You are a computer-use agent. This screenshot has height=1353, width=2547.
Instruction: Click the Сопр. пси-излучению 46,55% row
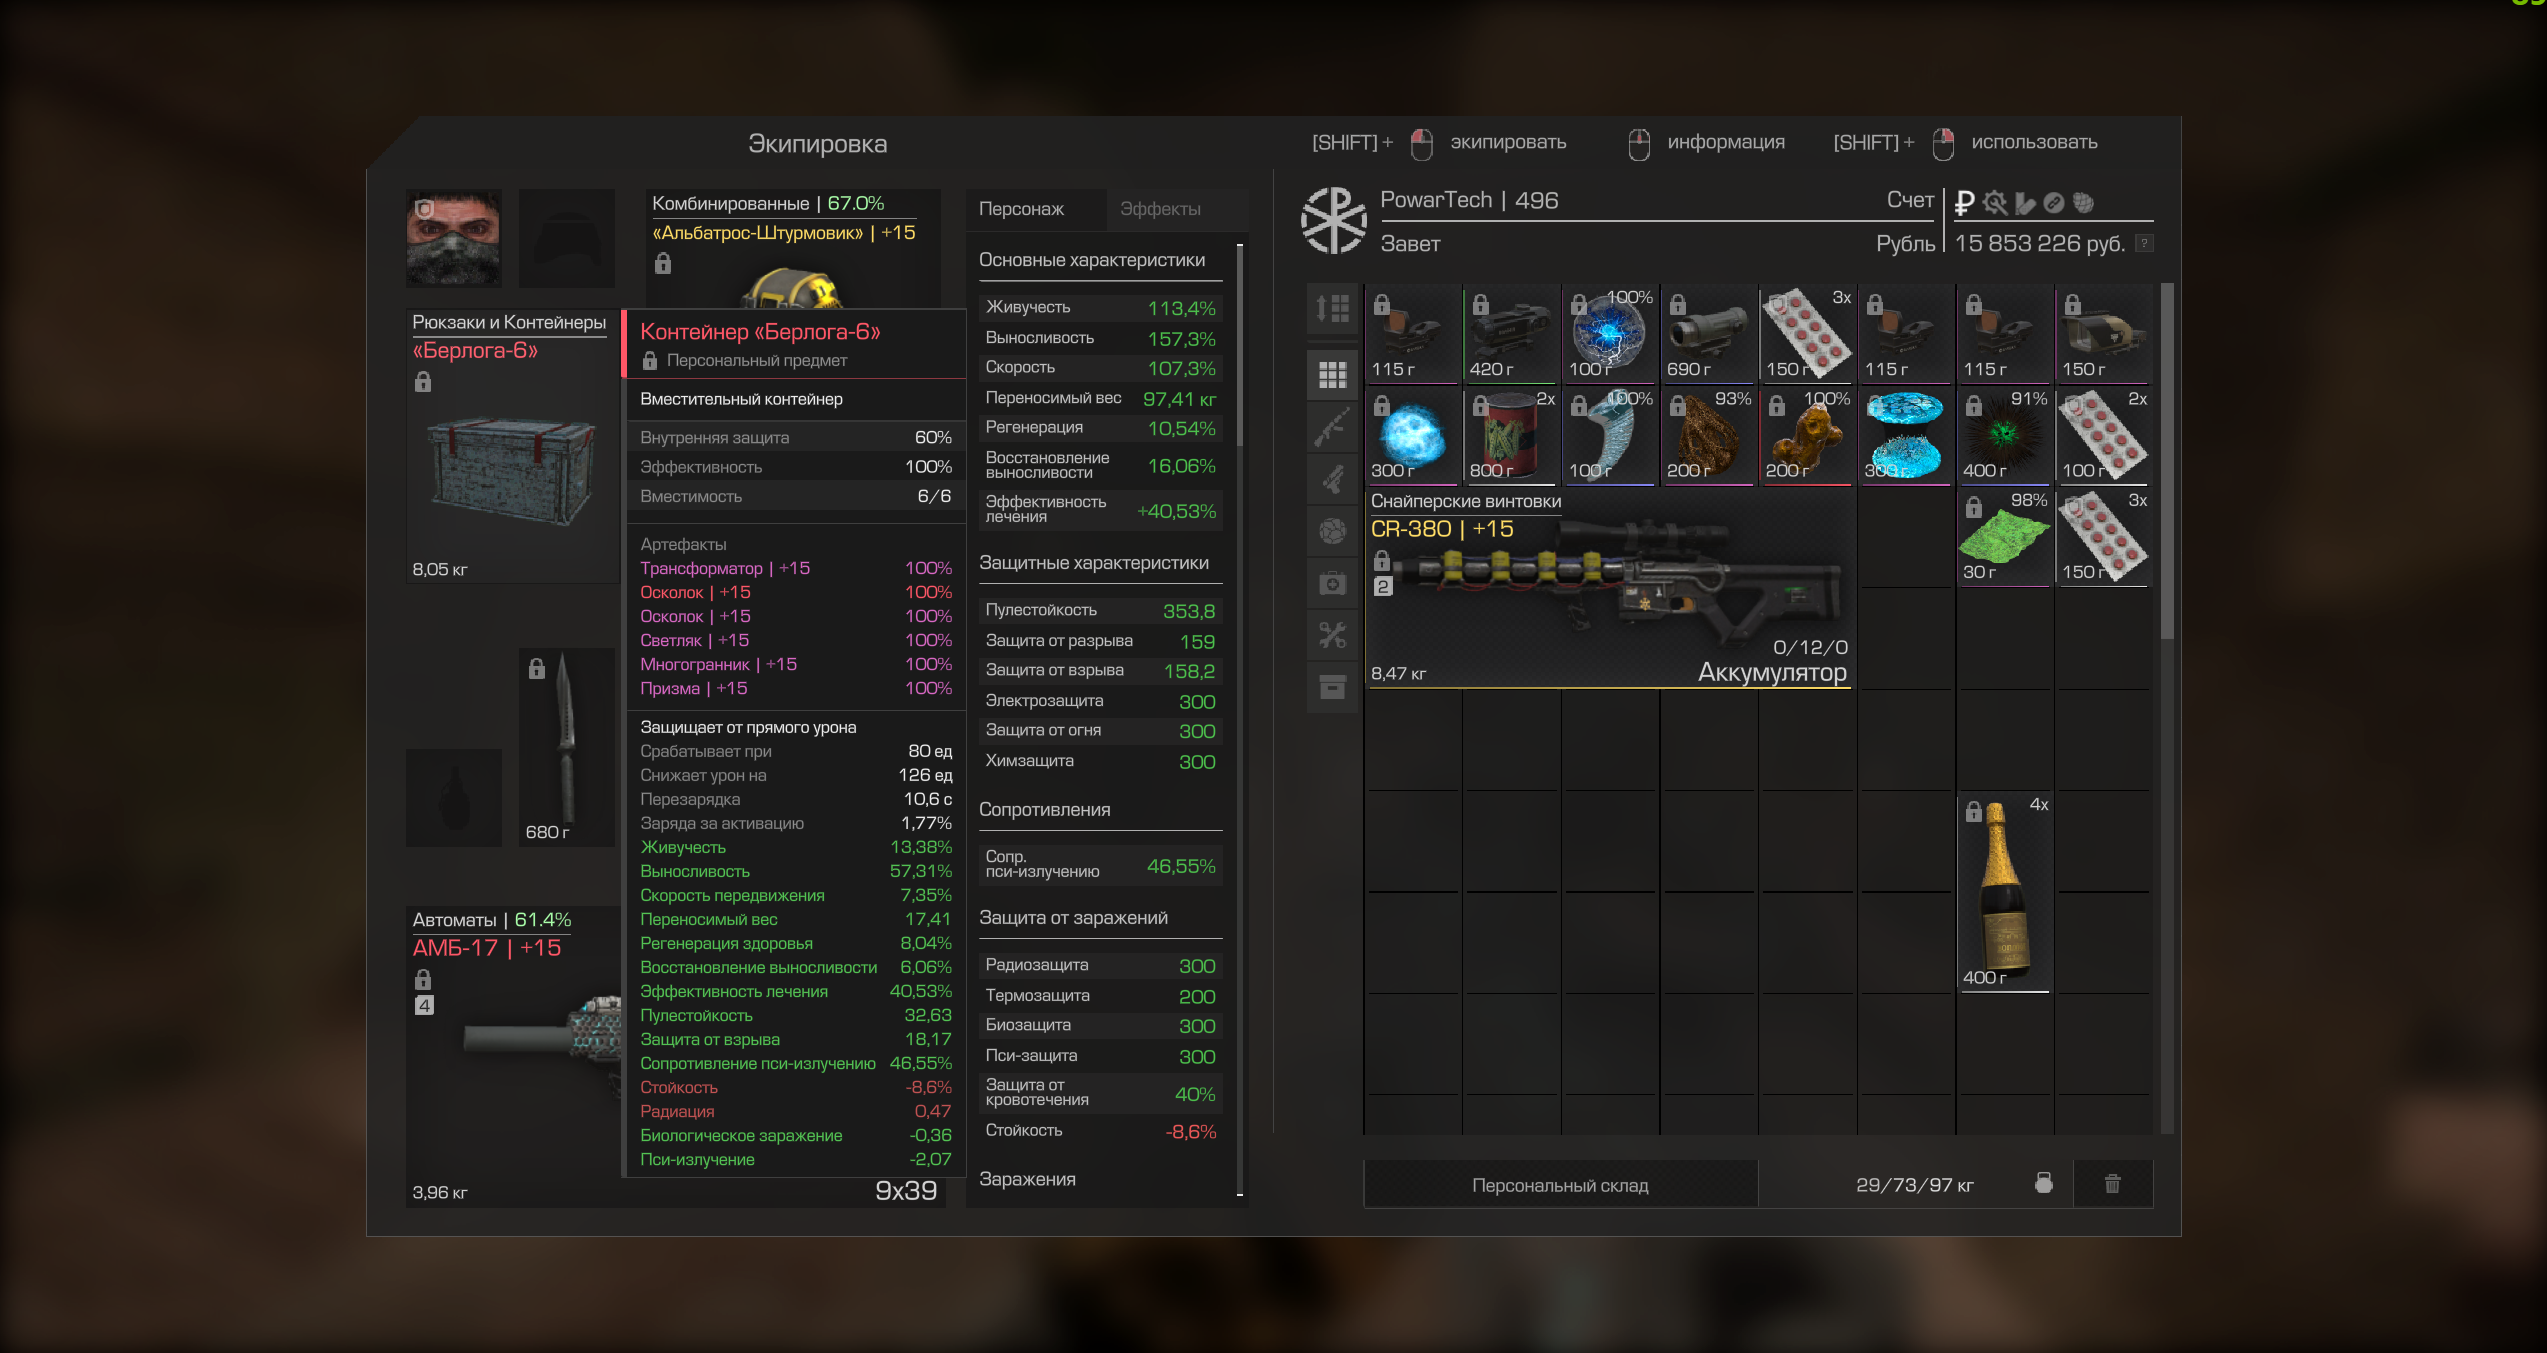[1100, 865]
